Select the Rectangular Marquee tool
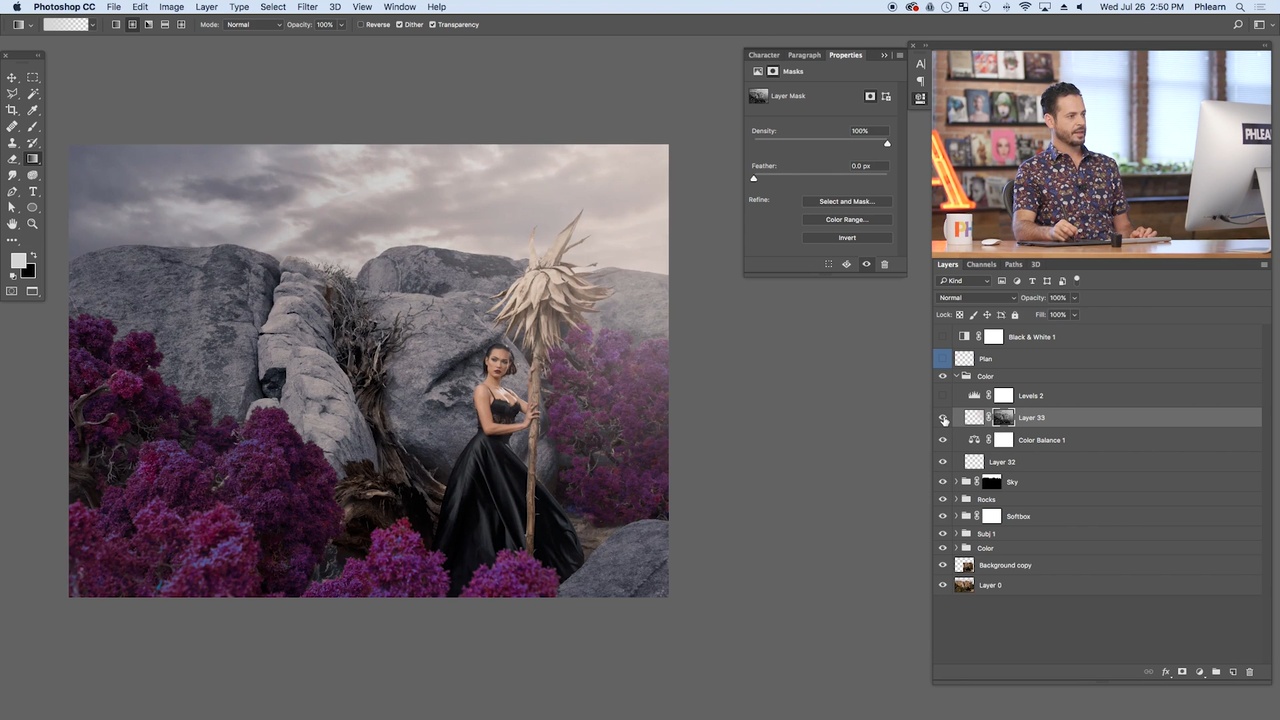1280x720 pixels. coord(33,77)
